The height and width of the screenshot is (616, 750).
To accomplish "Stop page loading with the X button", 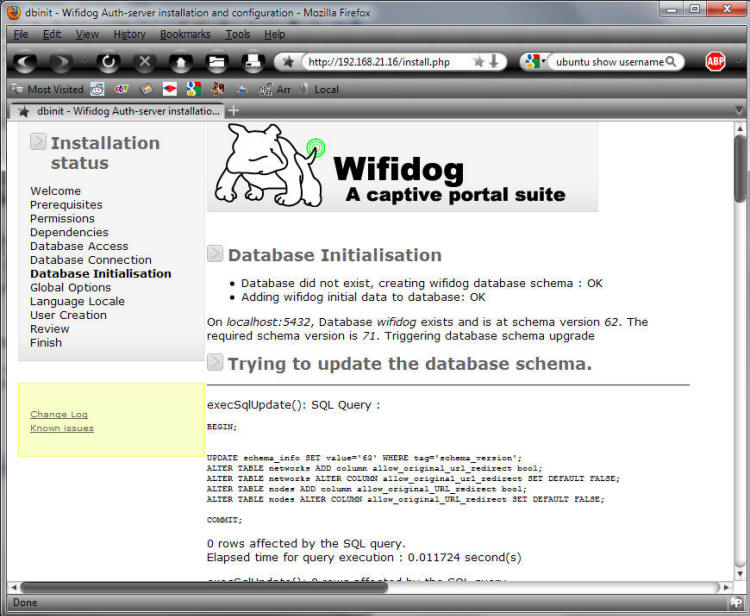I will tap(144, 62).
